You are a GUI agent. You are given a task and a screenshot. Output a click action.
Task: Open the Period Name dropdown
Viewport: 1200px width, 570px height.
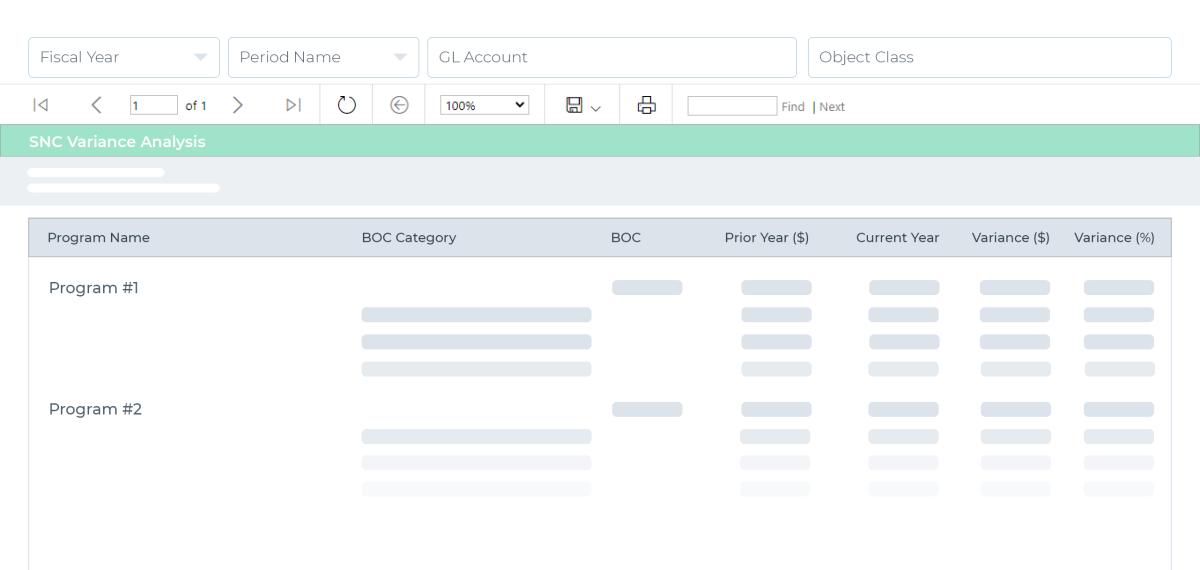click(x=323, y=57)
